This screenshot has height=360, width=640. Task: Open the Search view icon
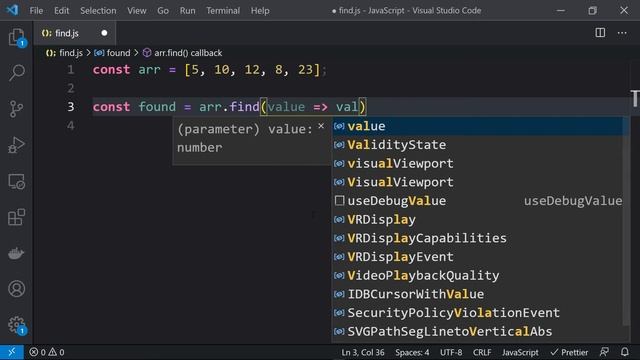tap(16, 73)
